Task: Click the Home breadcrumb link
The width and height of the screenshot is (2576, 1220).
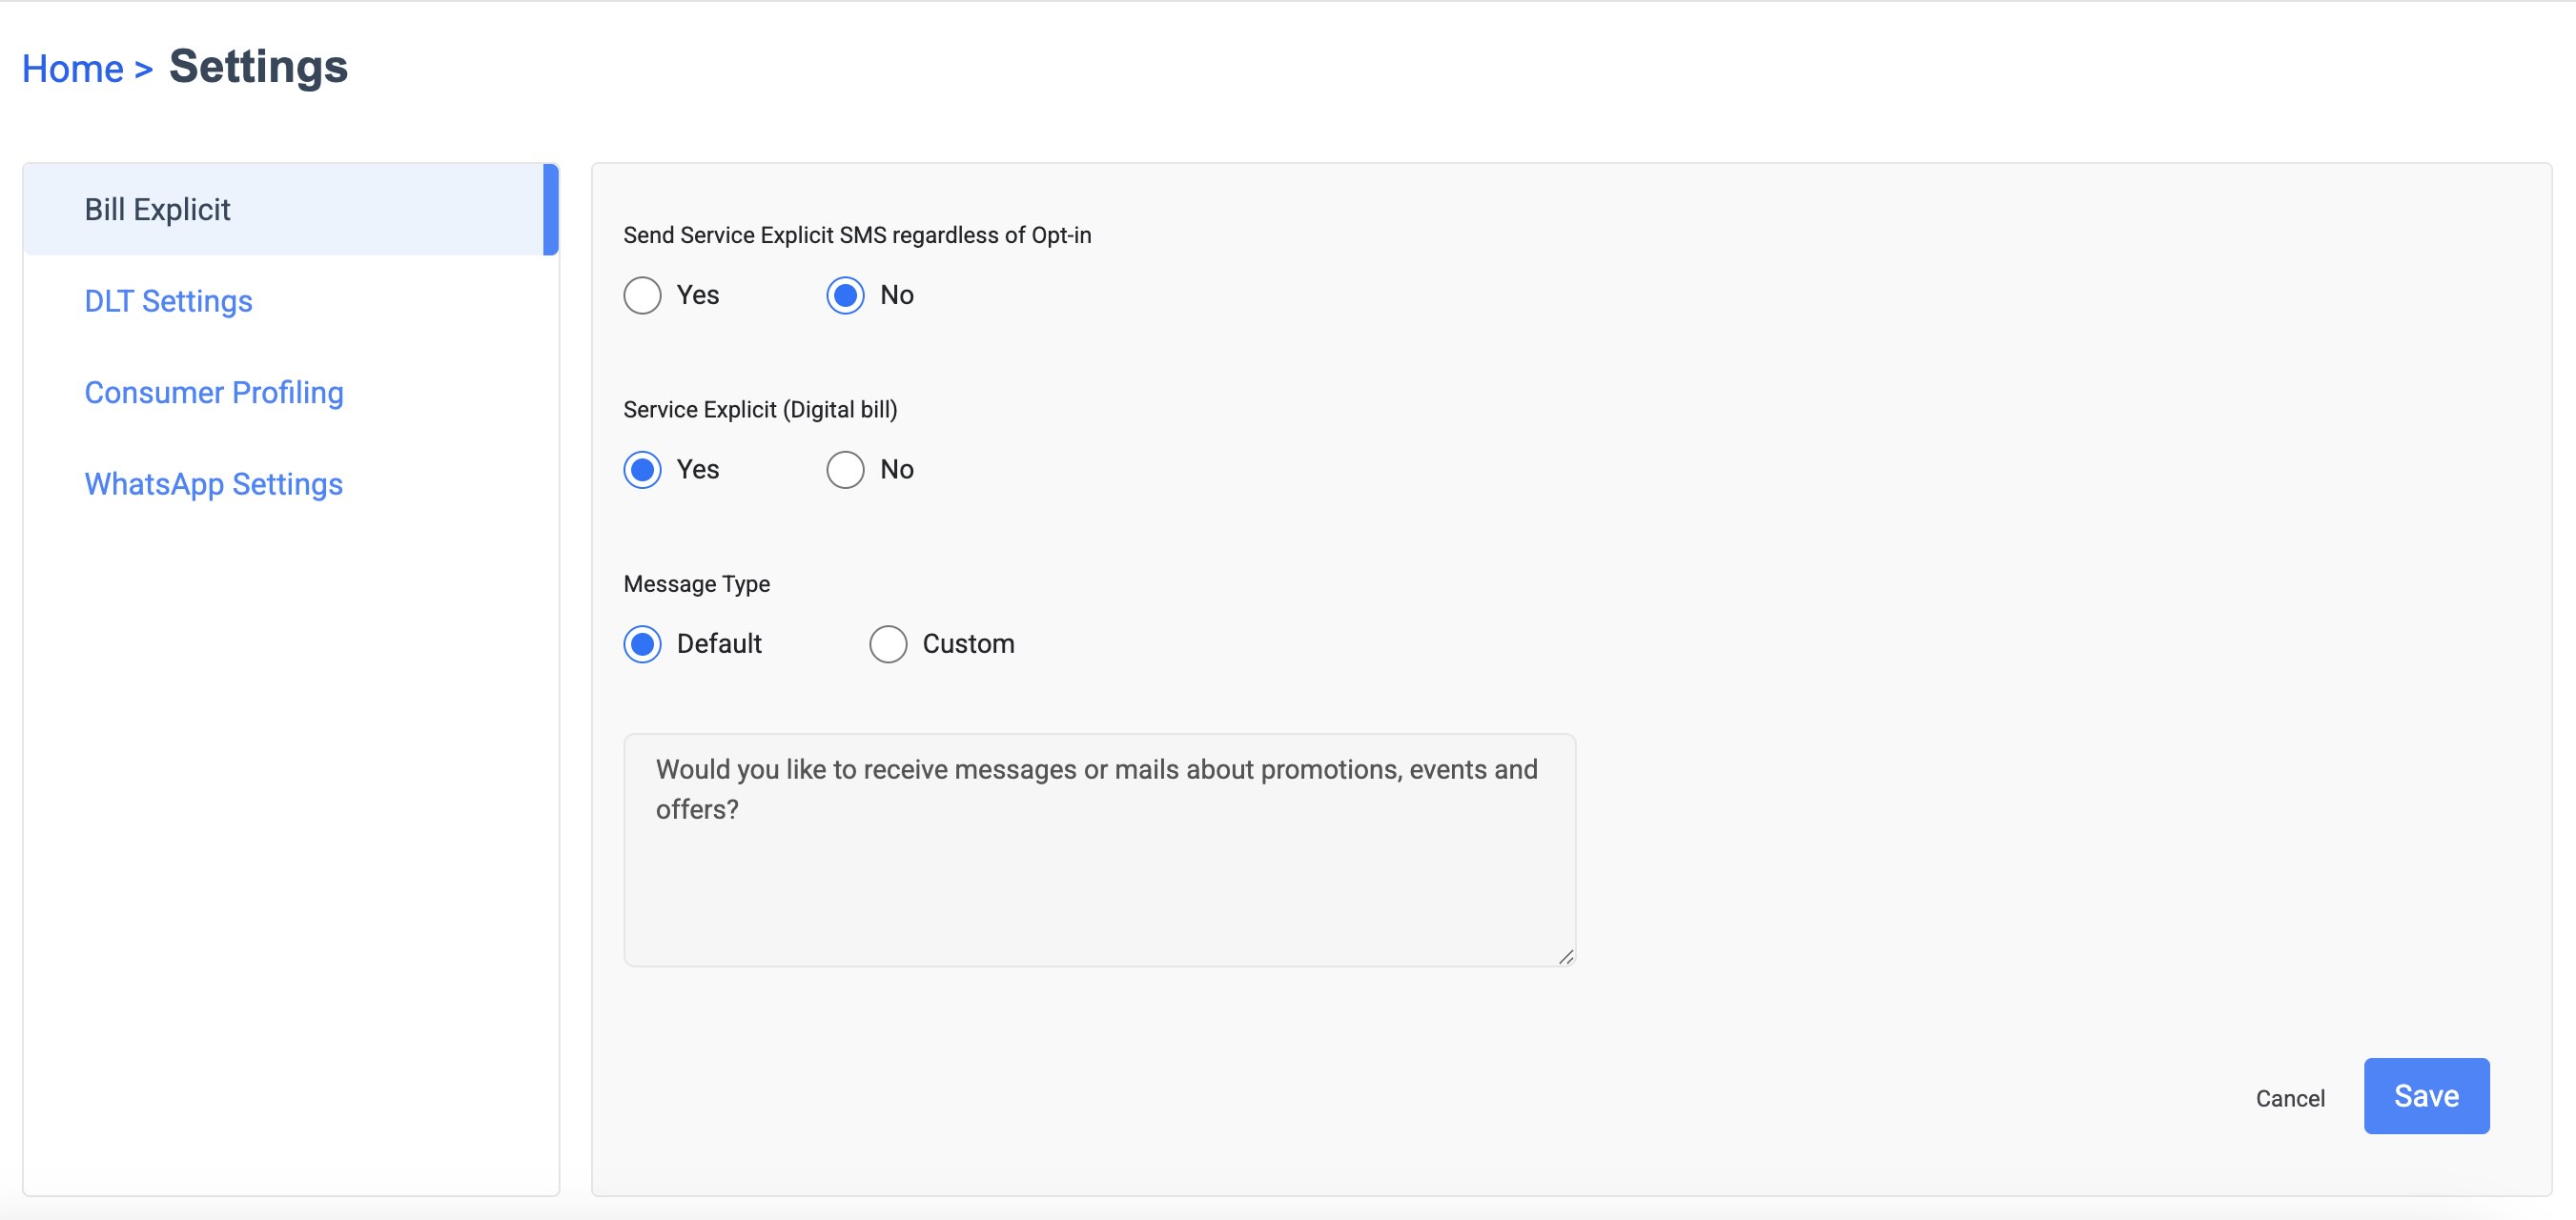Action: point(73,69)
